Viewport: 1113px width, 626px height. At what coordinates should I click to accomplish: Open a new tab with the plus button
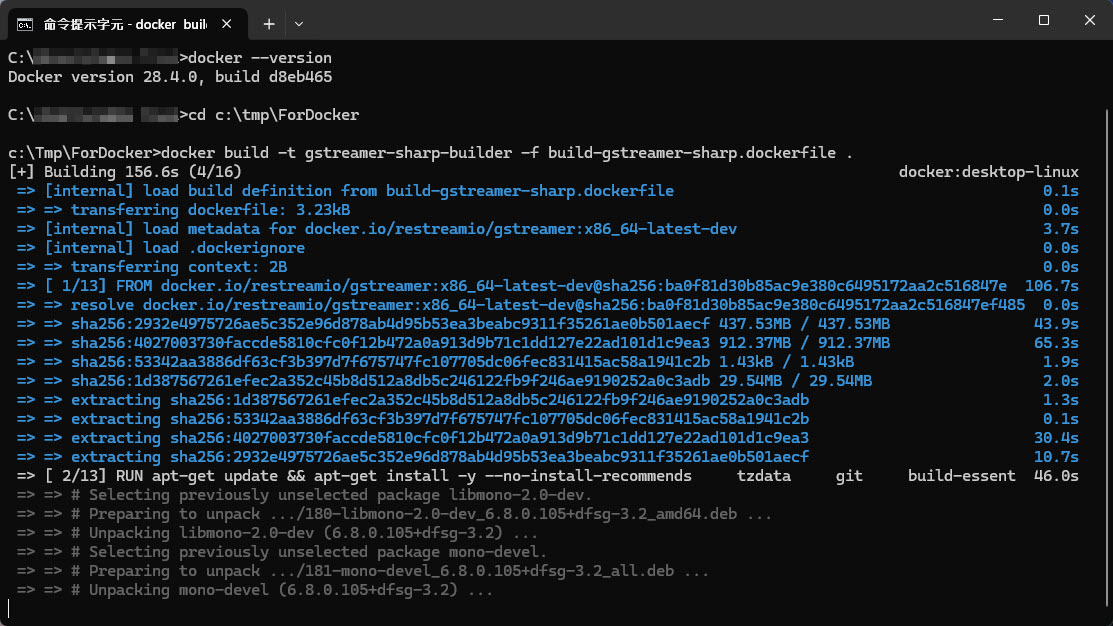point(268,22)
